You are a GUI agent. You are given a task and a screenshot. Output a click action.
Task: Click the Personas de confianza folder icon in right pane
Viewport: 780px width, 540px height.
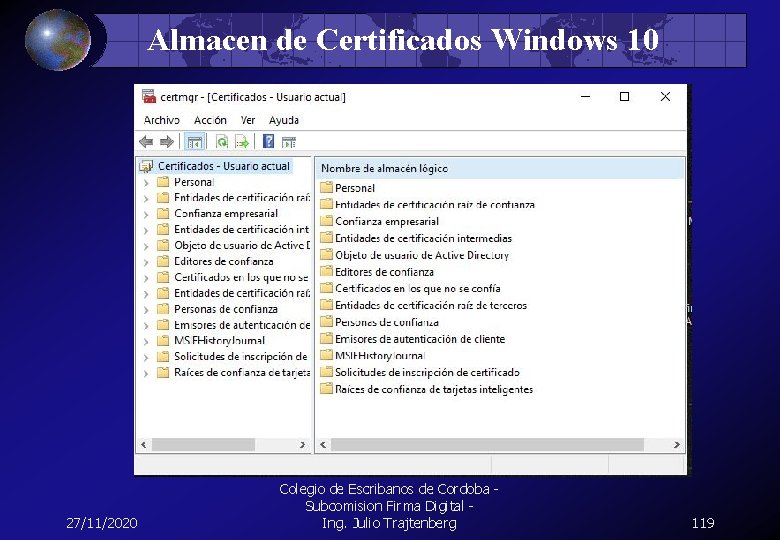(x=326, y=322)
